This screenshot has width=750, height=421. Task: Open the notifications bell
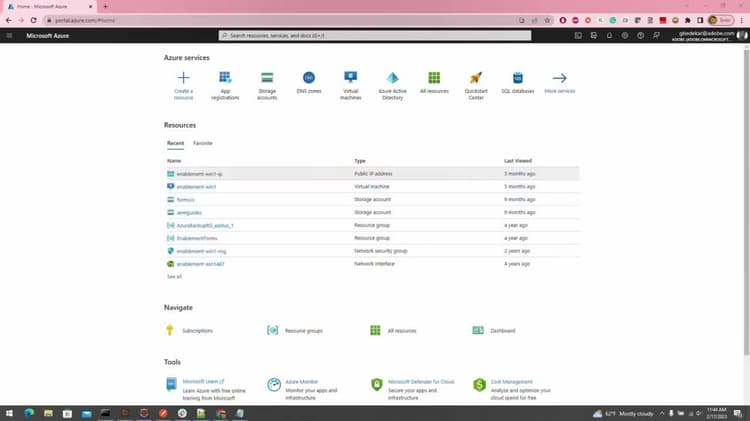click(x=609, y=35)
